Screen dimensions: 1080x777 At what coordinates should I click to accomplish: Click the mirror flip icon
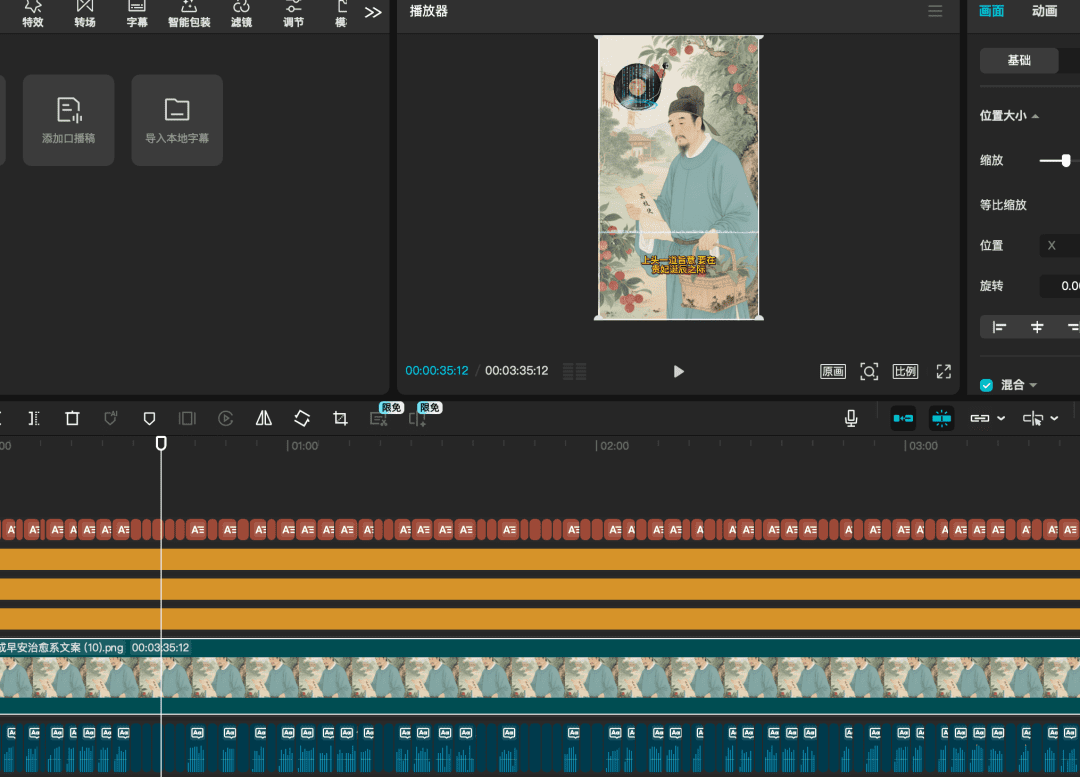(264, 418)
